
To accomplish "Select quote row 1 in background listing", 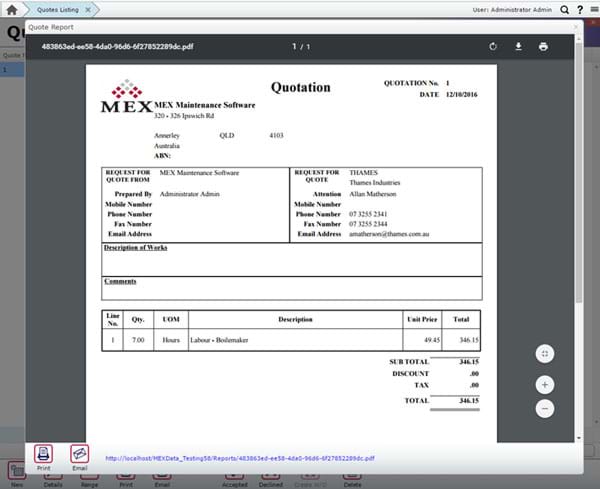I will (12, 70).
